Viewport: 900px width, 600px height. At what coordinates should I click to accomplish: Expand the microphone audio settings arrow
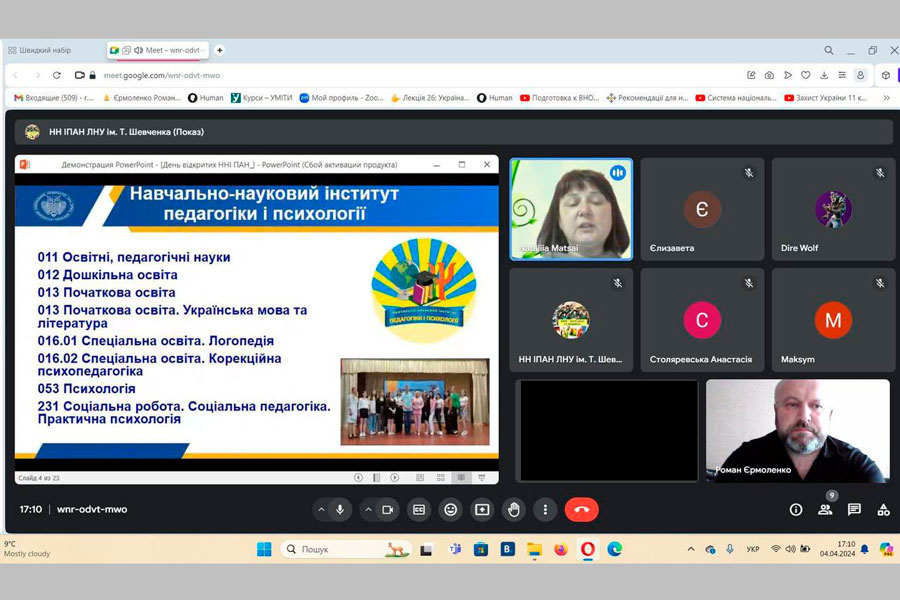321,509
